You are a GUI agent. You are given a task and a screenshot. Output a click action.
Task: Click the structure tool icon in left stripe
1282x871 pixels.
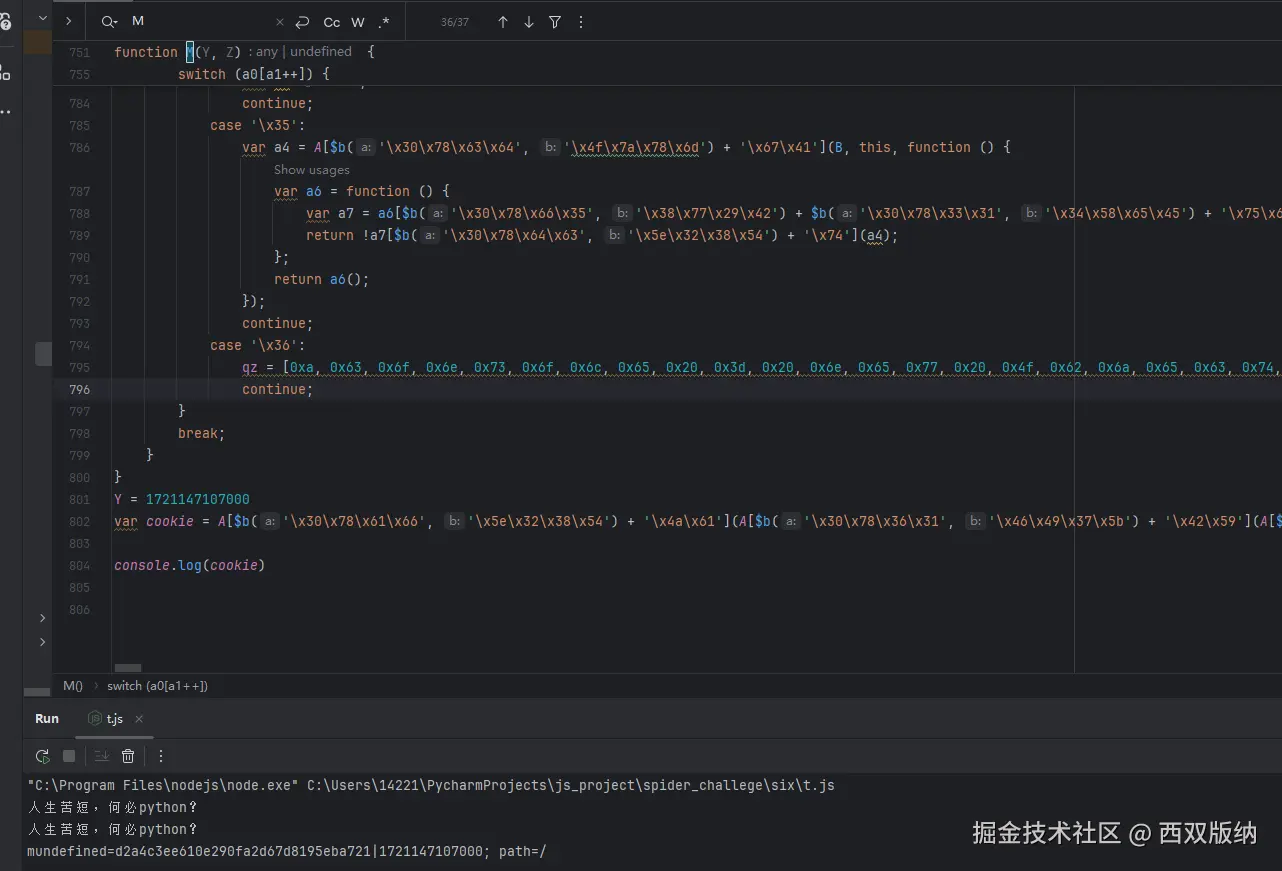pyautogui.click(x=6, y=72)
